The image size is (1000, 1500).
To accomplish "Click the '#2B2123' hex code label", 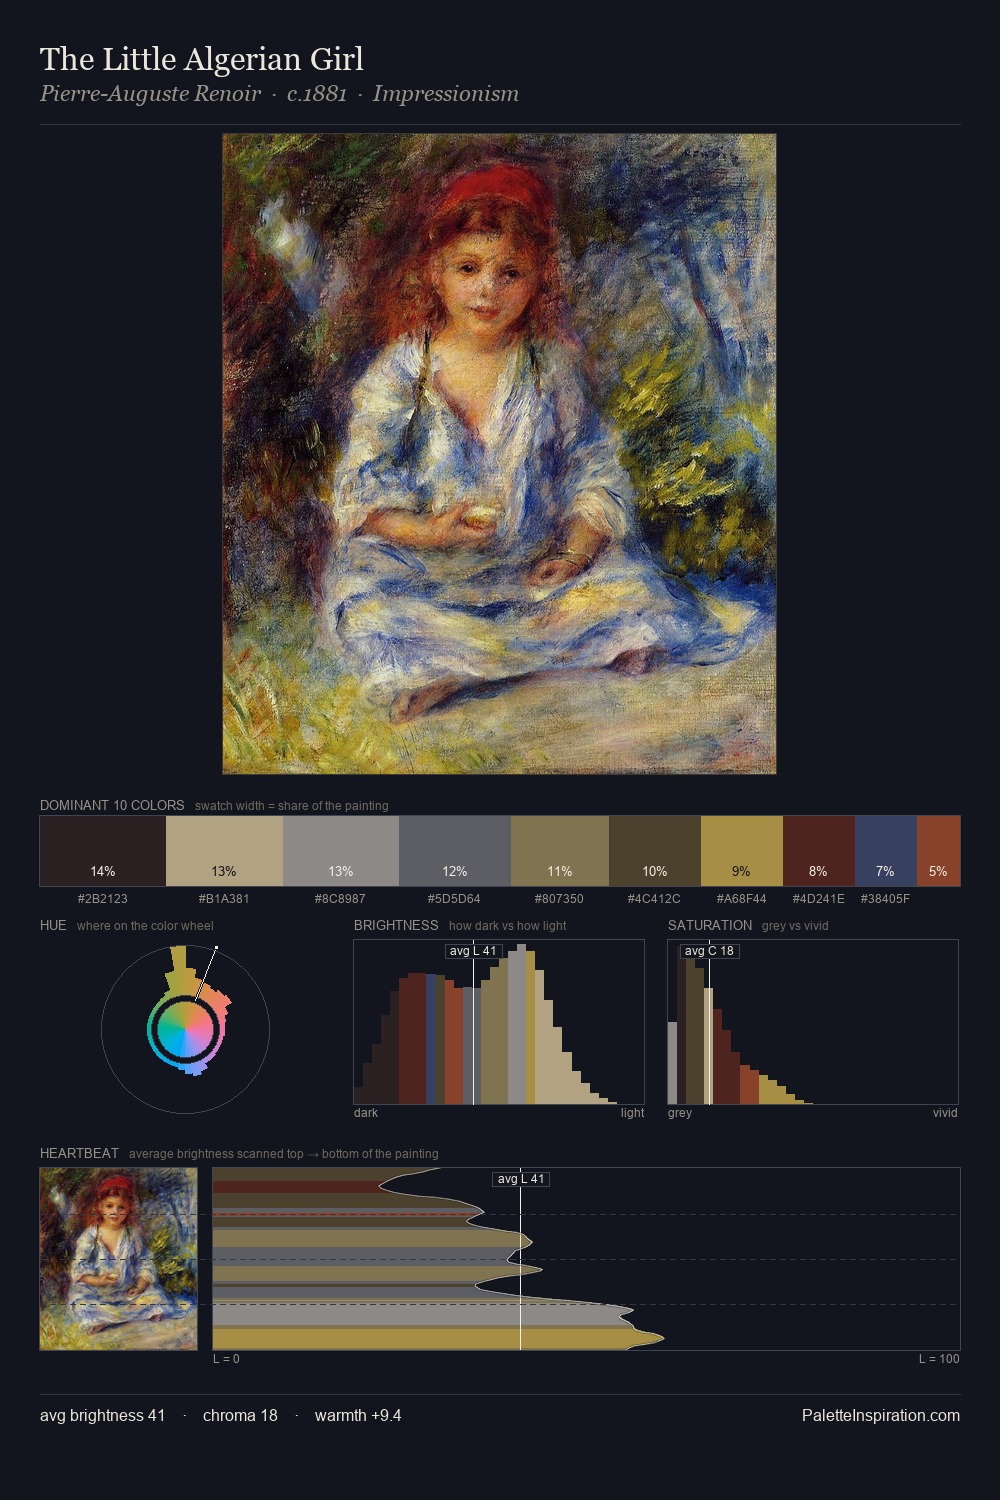I will [x=103, y=898].
